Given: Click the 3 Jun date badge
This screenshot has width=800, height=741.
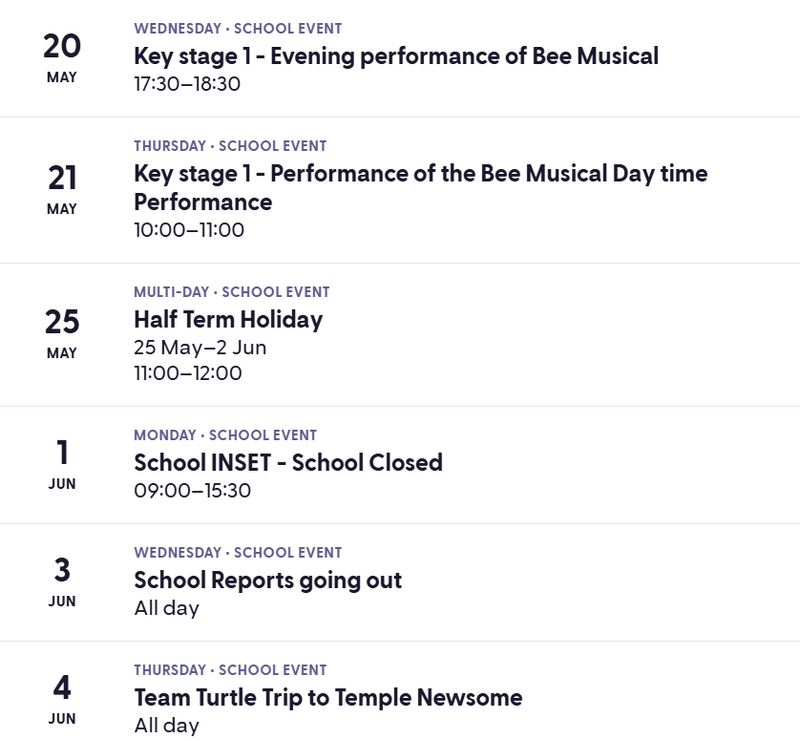Looking at the screenshot, I should [62, 582].
